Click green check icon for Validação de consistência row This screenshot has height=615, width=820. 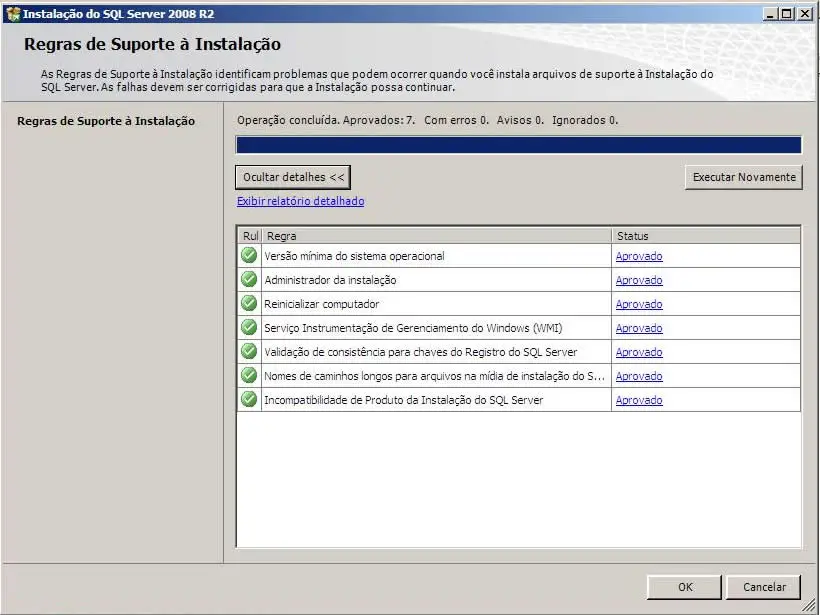coord(249,351)
